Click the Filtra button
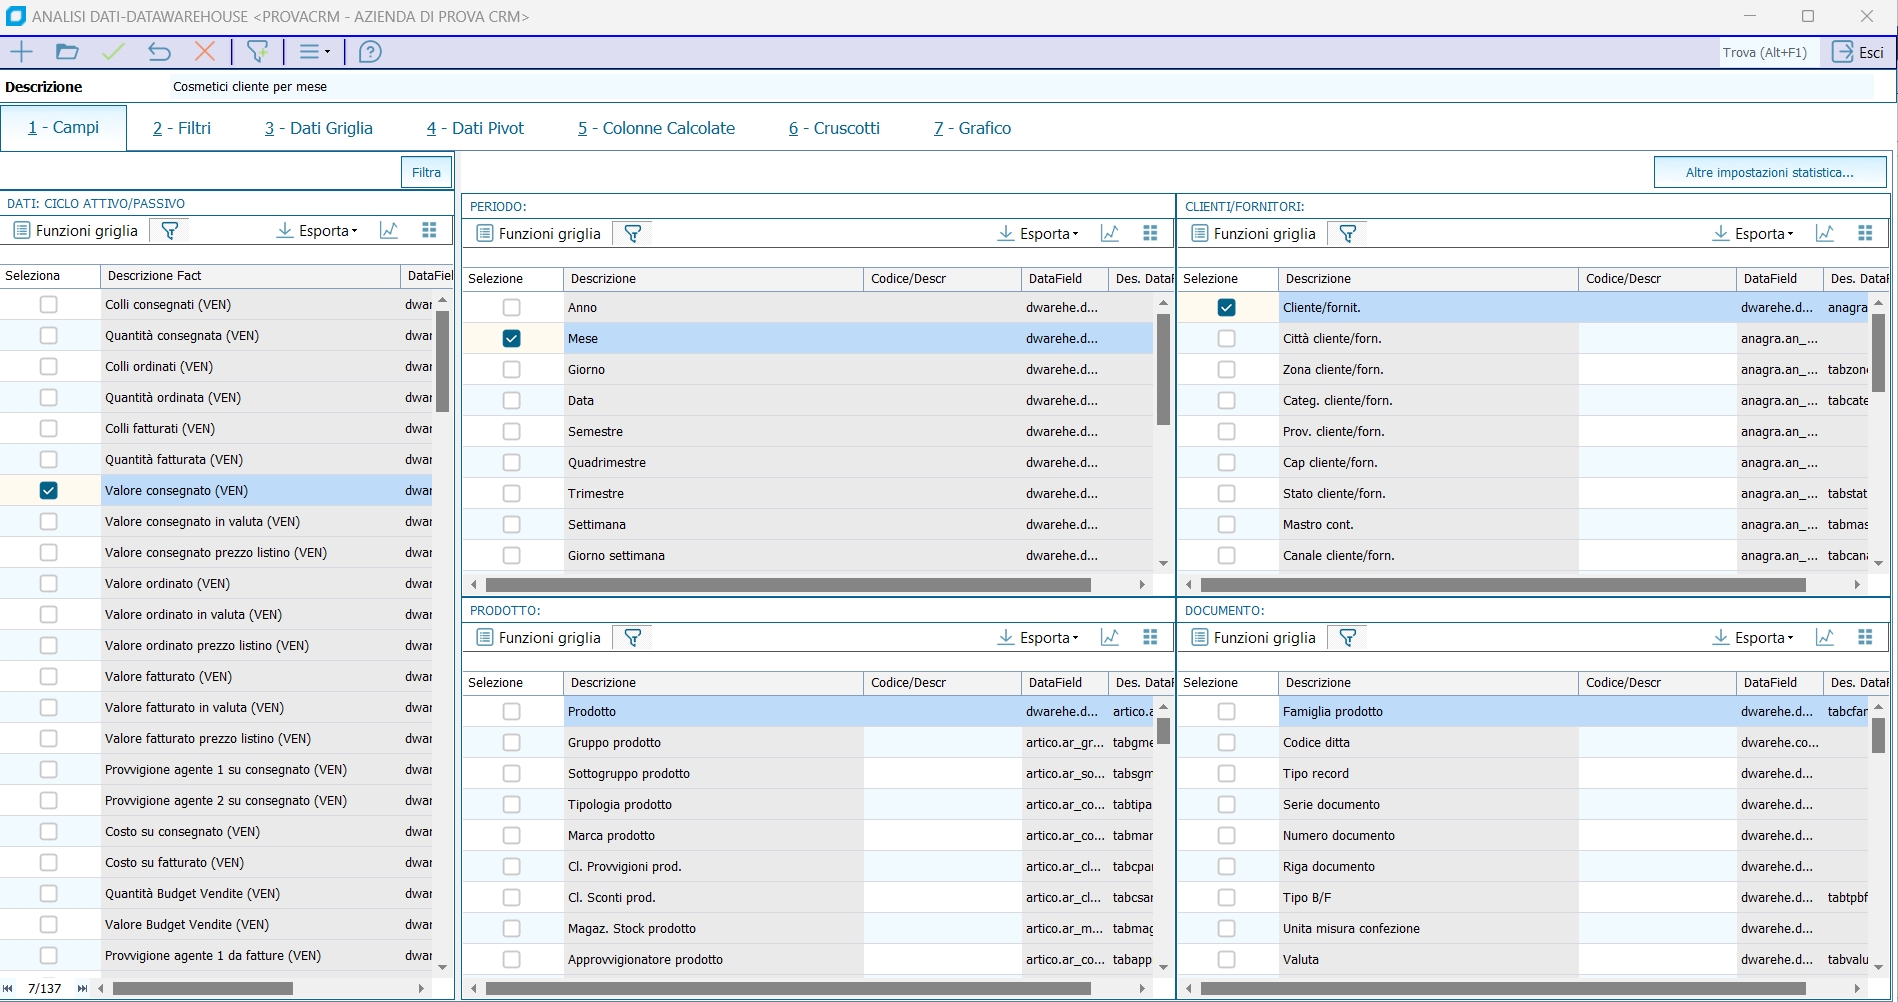This screenshot has height=1002, width=1898. 426,173
